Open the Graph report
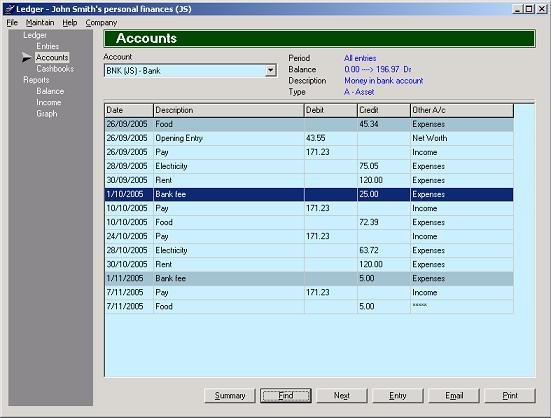Viewport: 551px width, 418px height. tap(47, 113)
